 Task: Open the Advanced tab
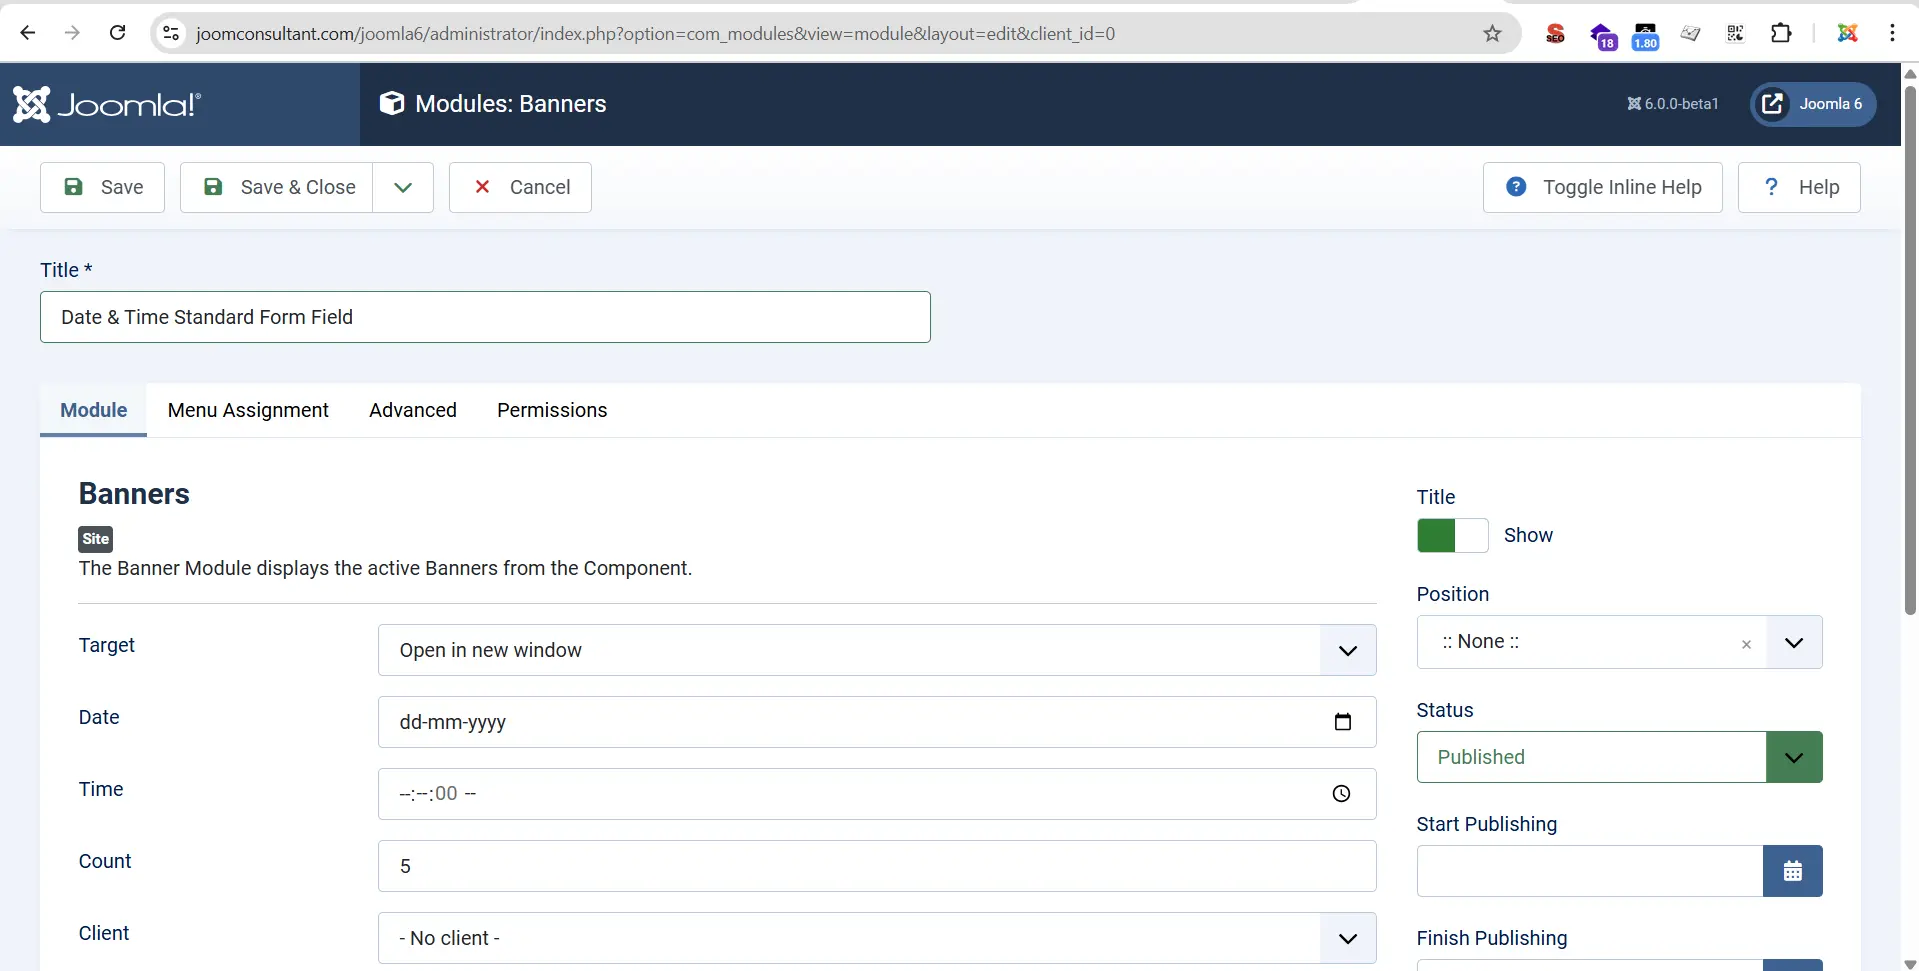click(412, 410)
